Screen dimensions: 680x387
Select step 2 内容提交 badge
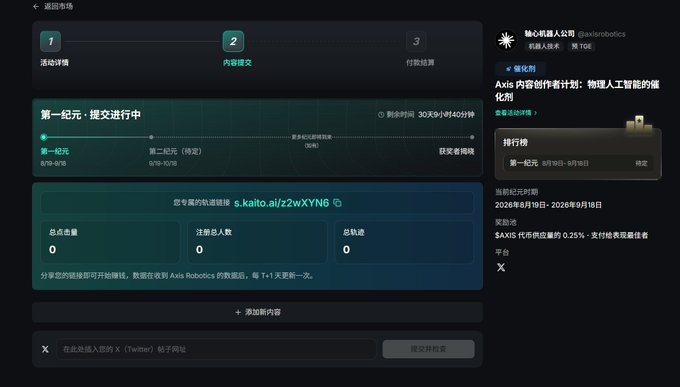[x=233, y=42]
